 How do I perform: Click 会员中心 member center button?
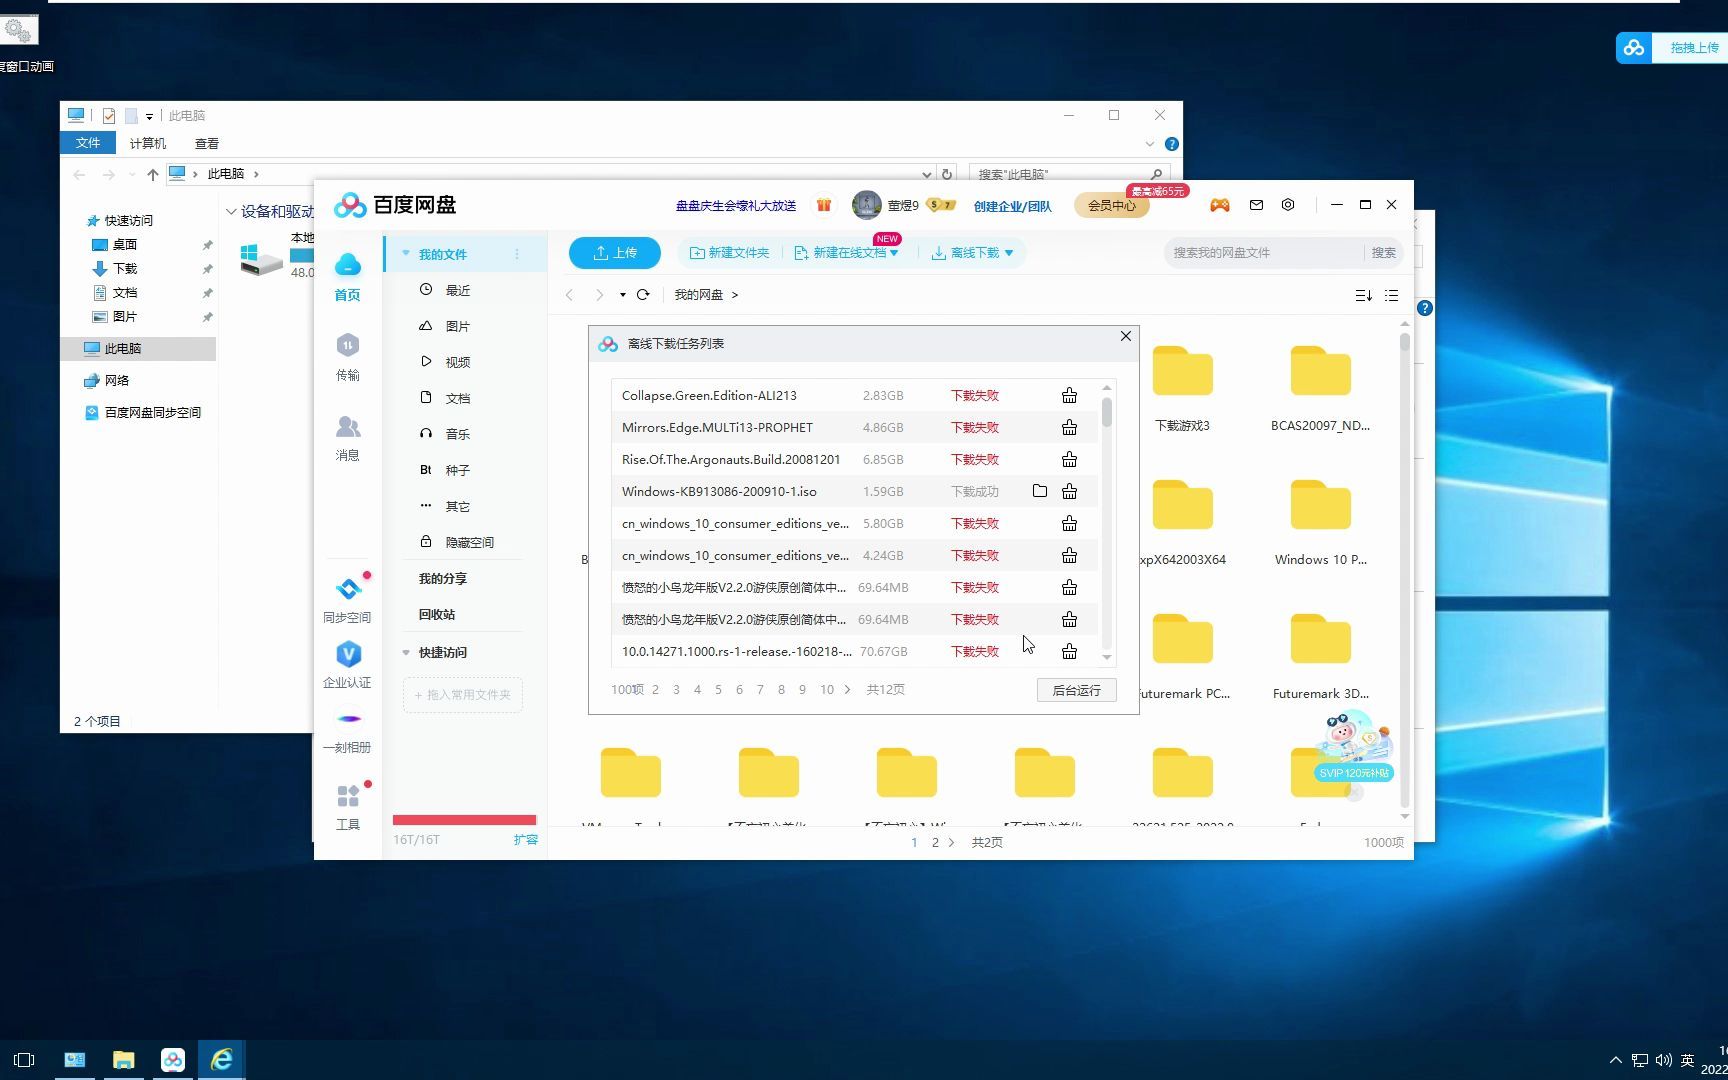1111,205
